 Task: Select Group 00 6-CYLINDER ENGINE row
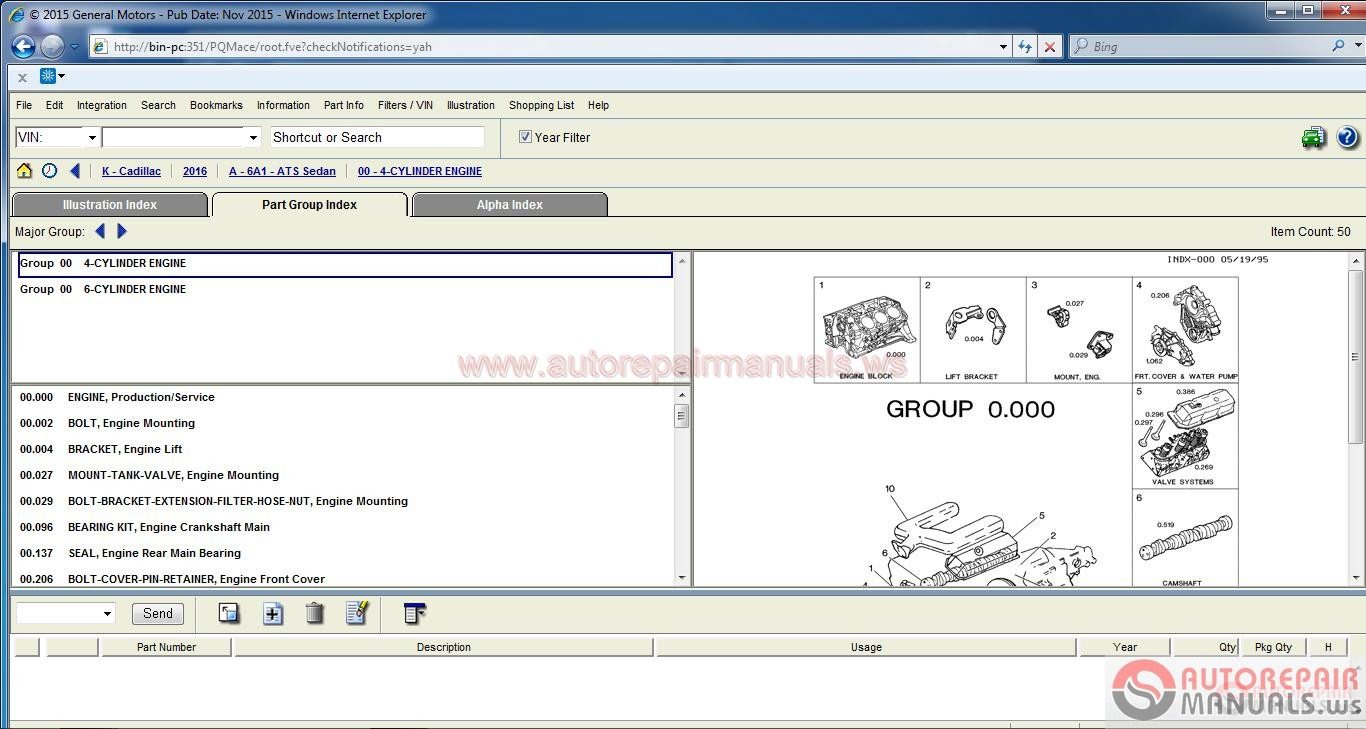(x=345, y=289)
